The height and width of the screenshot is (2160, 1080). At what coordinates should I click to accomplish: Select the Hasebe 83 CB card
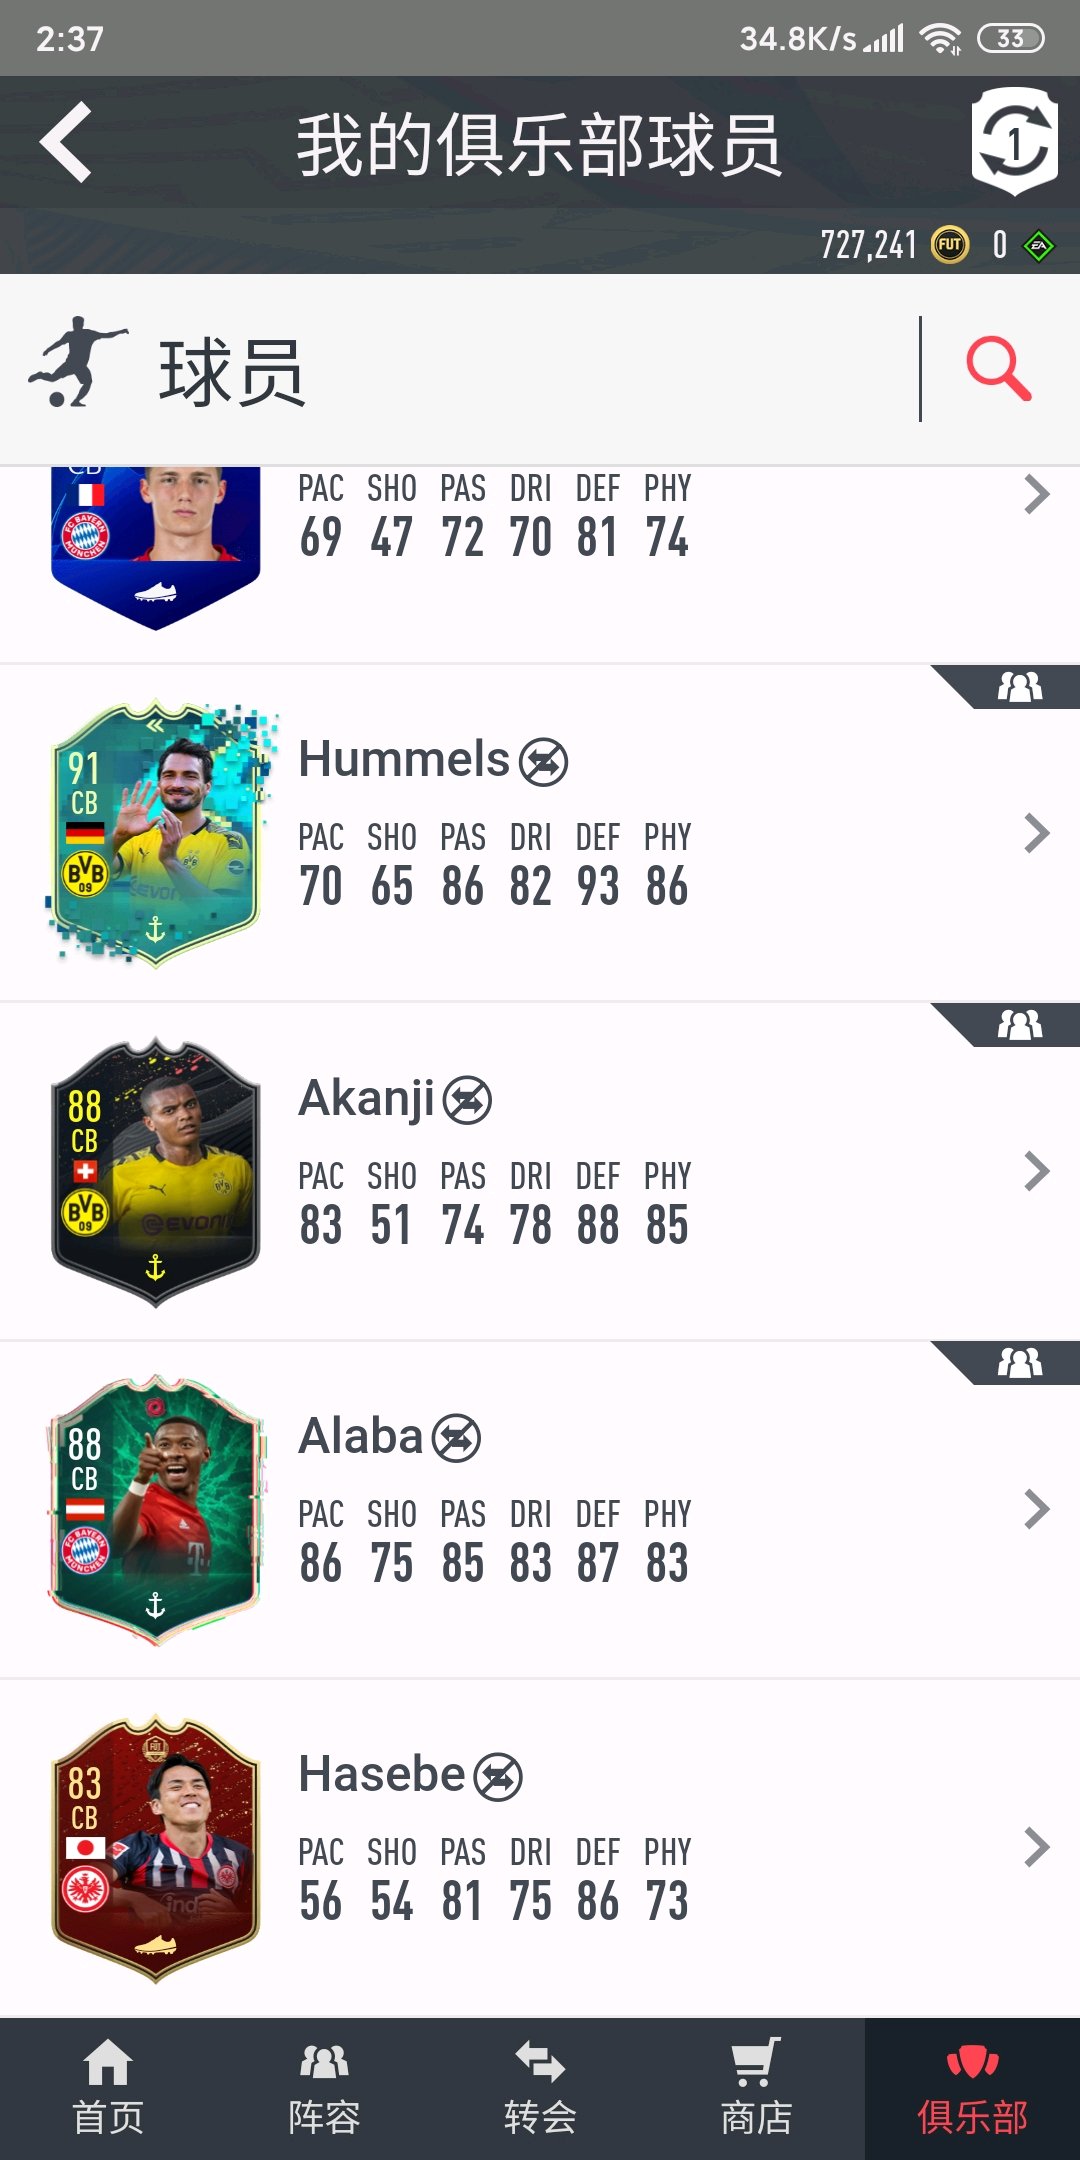(x=156, y=1848)
